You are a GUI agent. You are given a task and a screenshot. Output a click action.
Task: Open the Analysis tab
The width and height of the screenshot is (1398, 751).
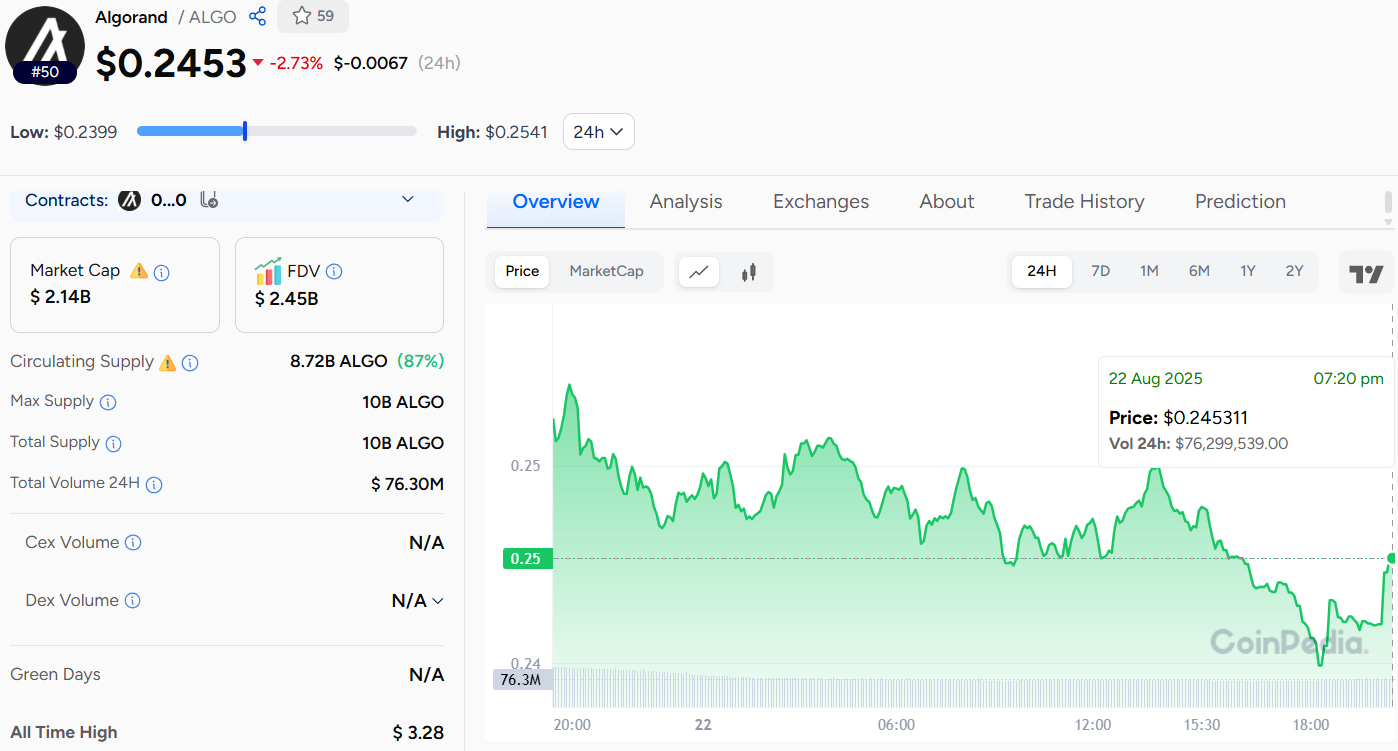pyautogui.click(x=685, y=201)
